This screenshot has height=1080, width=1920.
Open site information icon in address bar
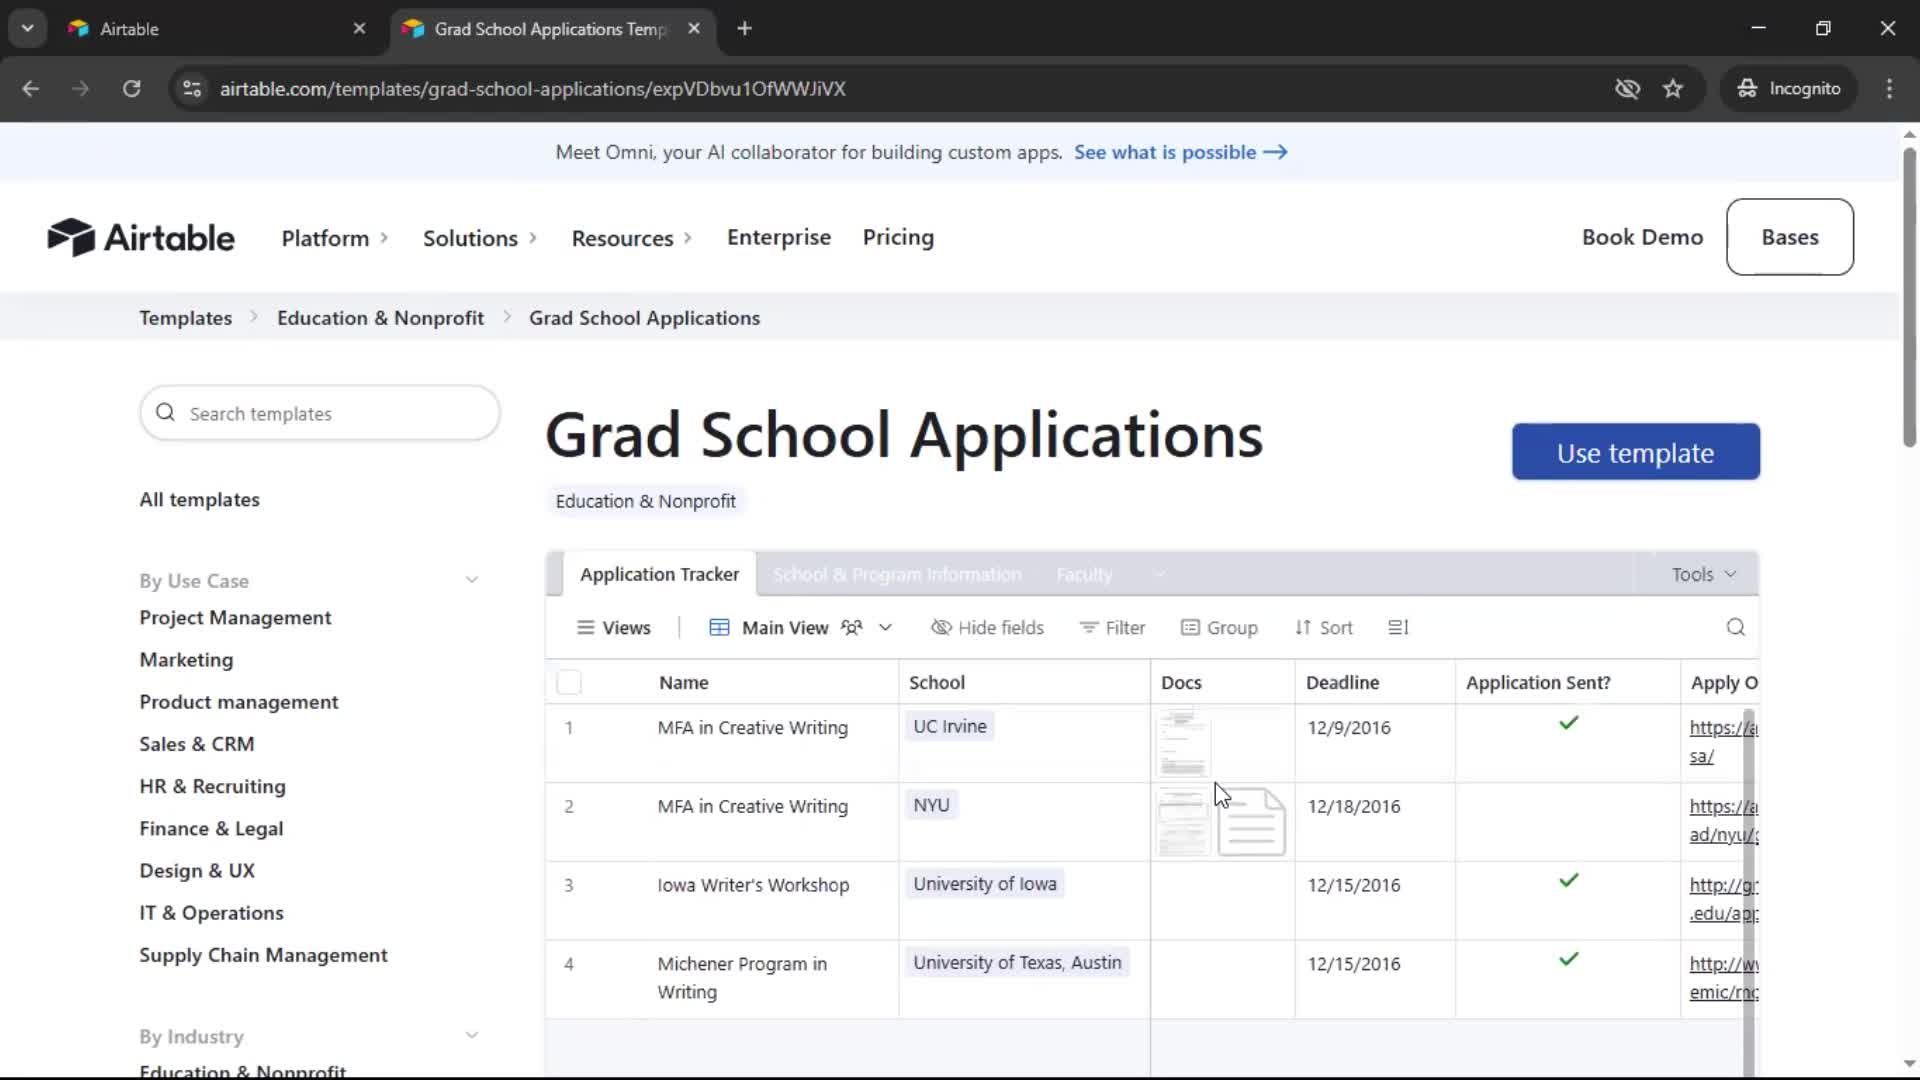point(192,88)
